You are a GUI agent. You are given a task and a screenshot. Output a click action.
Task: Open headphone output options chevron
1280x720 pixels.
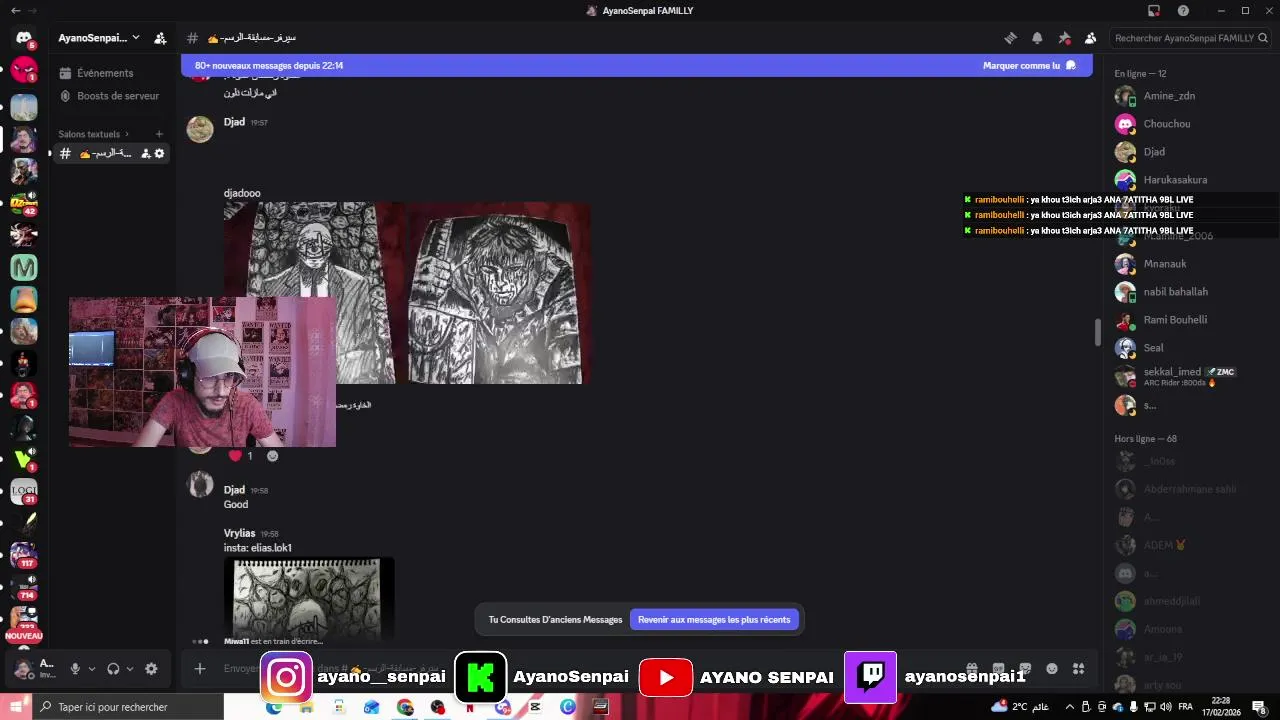[x=130, y=669]
